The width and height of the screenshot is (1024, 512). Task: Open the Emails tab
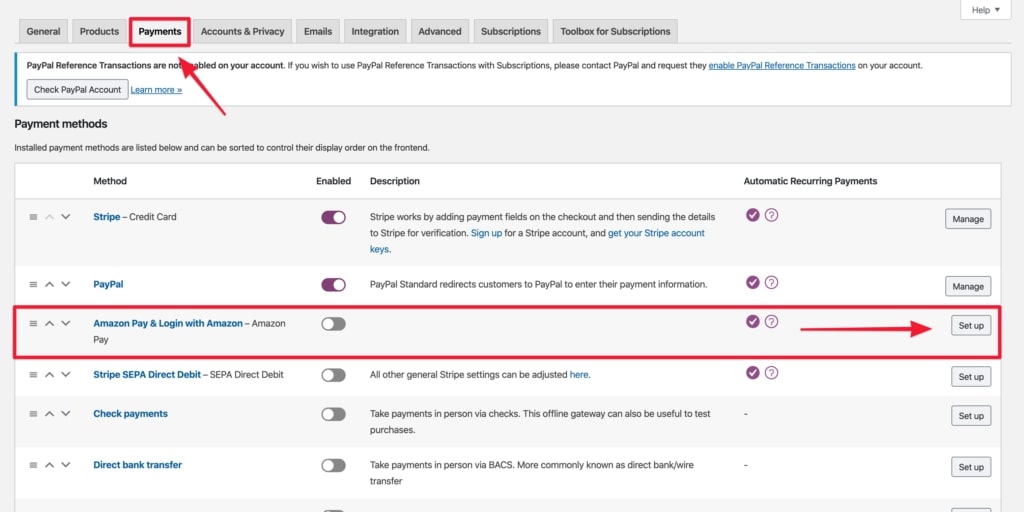point(318,31)
